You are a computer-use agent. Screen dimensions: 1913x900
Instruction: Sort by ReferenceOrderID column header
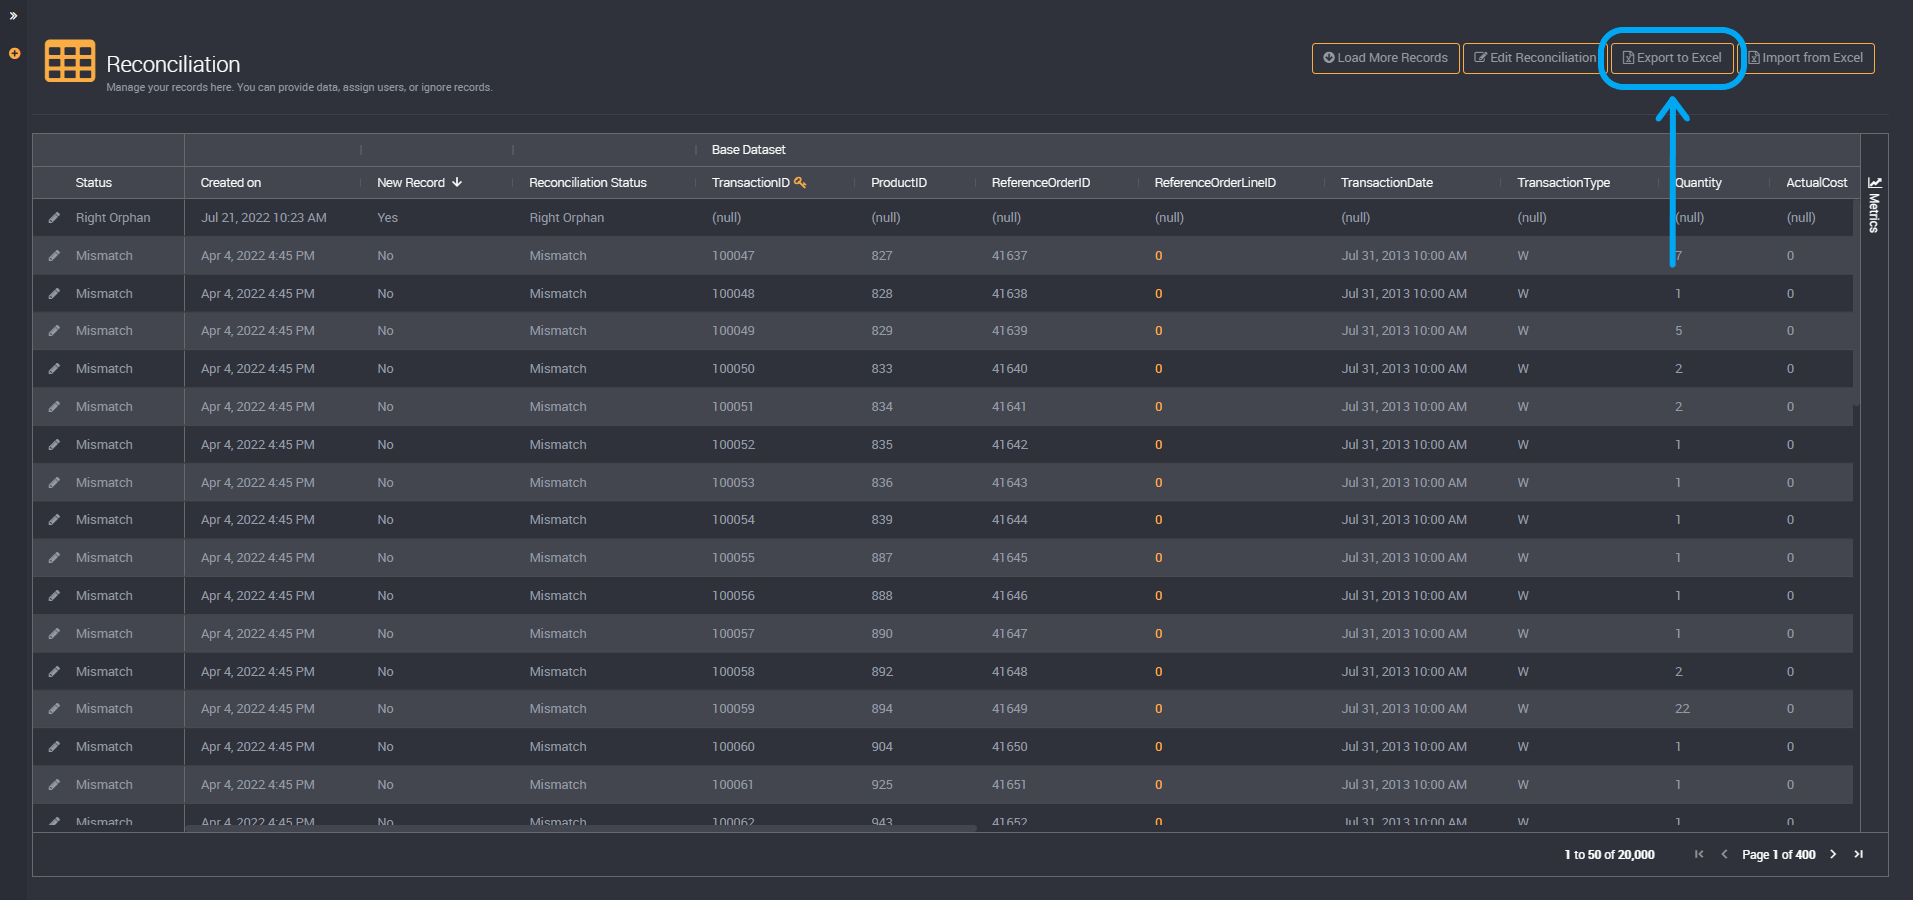coord(1041,183)
